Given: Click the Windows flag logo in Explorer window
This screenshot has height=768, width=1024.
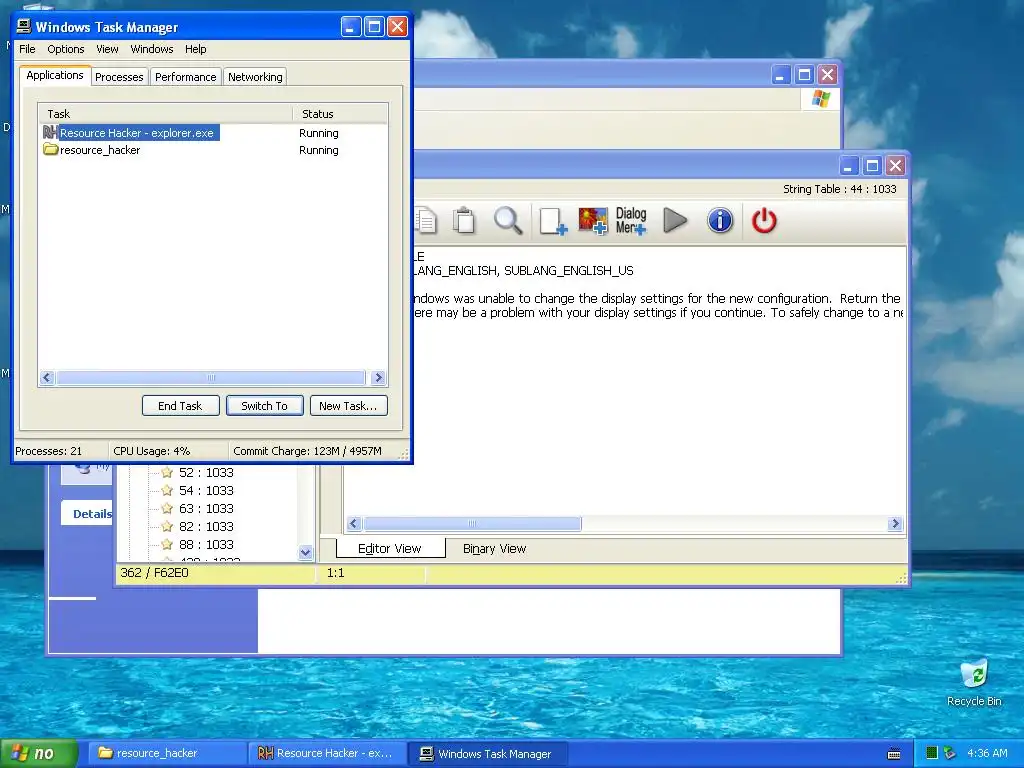Looking at the screenshot, I should [821, 99].
